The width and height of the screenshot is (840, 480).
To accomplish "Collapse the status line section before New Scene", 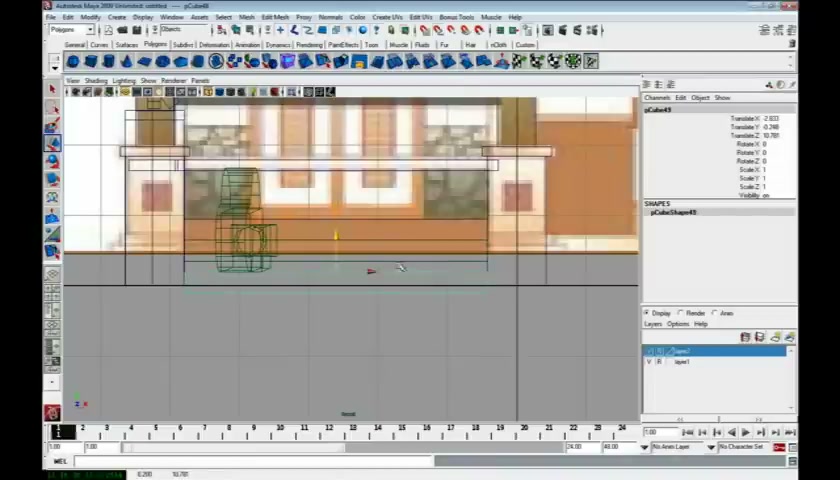I will pyautogui.click(x=100, y=30).
